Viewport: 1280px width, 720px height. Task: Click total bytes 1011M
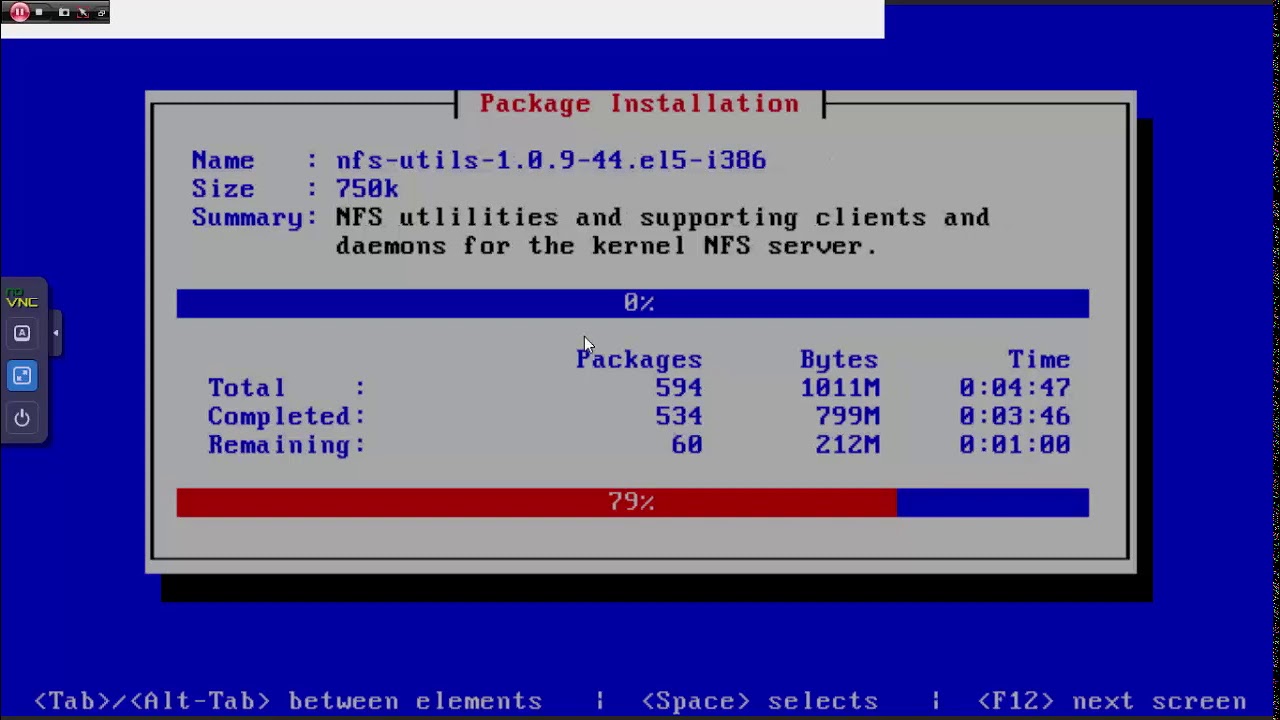(x=840, y=388)
